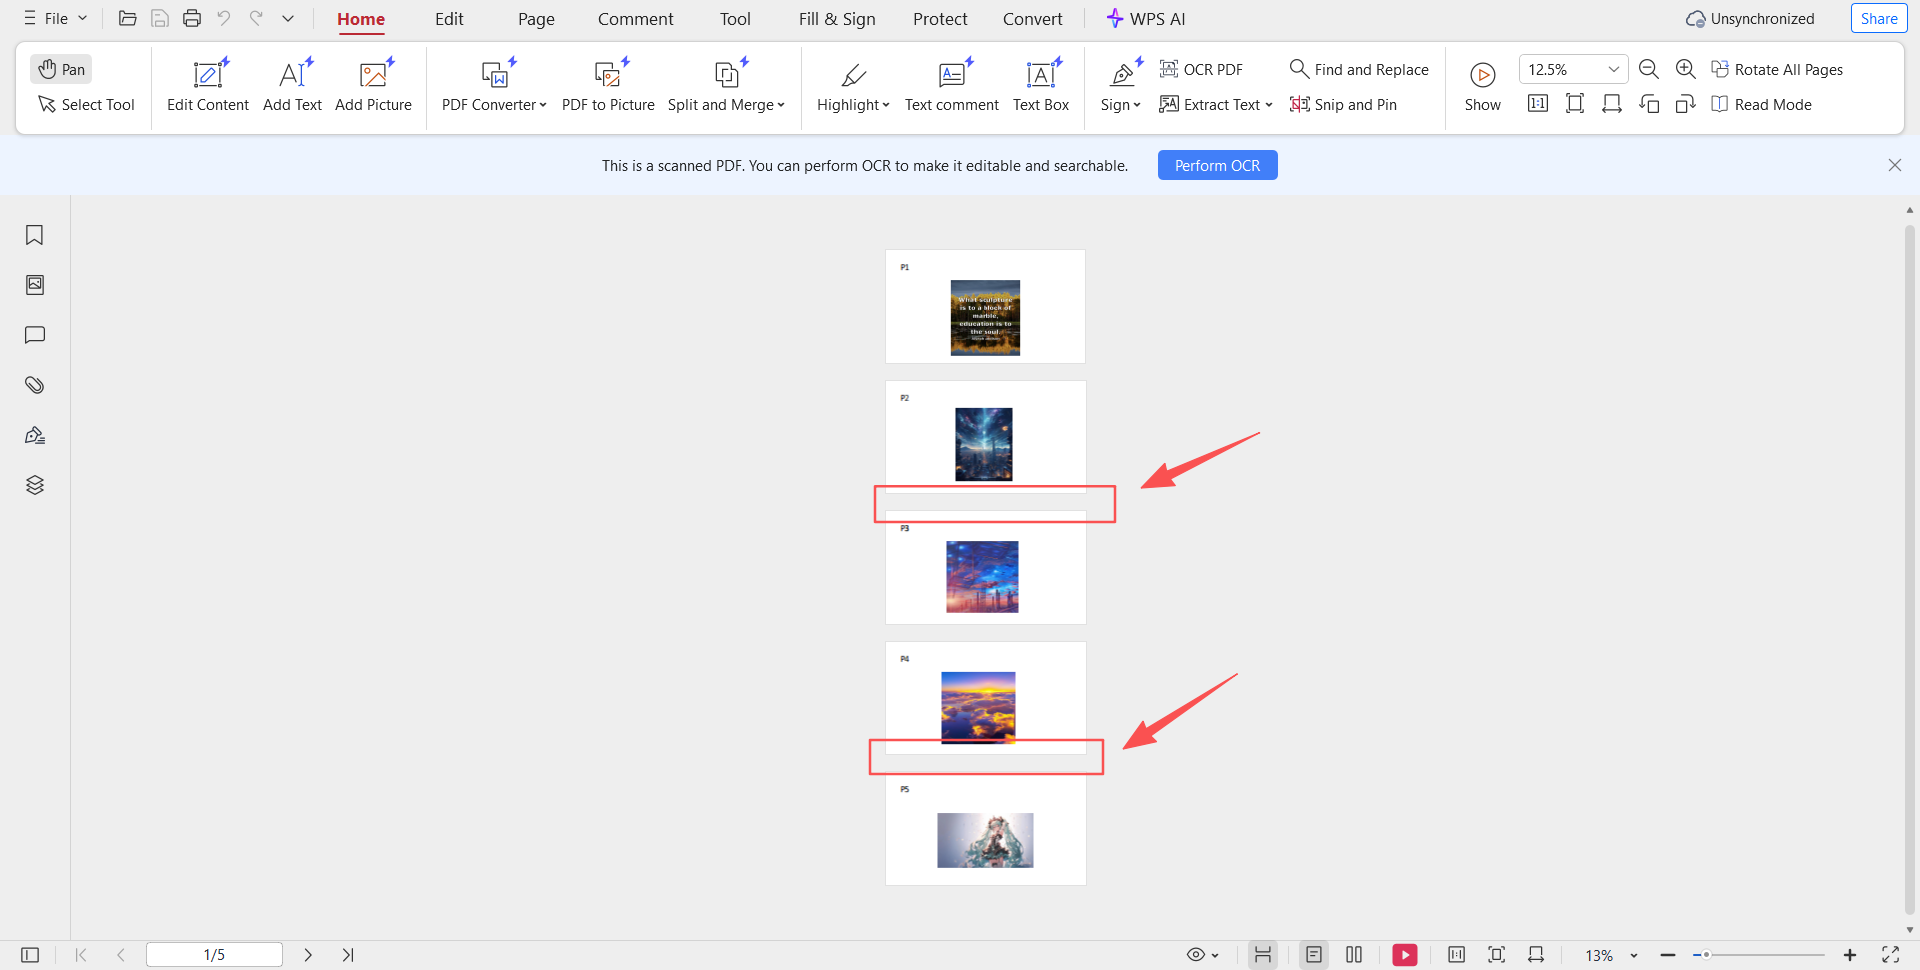Click the OCR PDF icon
The height and width of the screenshot is (970, 1920).
(1168, 69)
